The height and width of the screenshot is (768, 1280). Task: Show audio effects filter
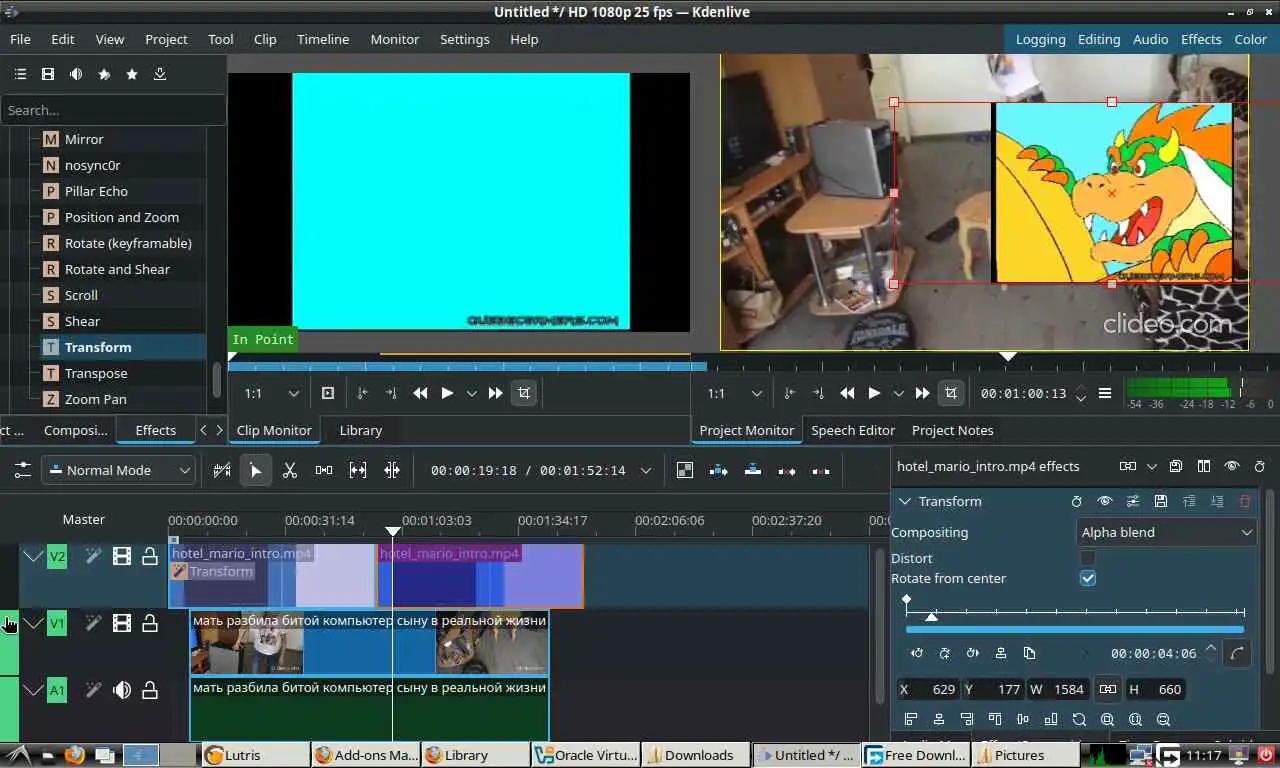pyautogui.click(x=76, y=74)
